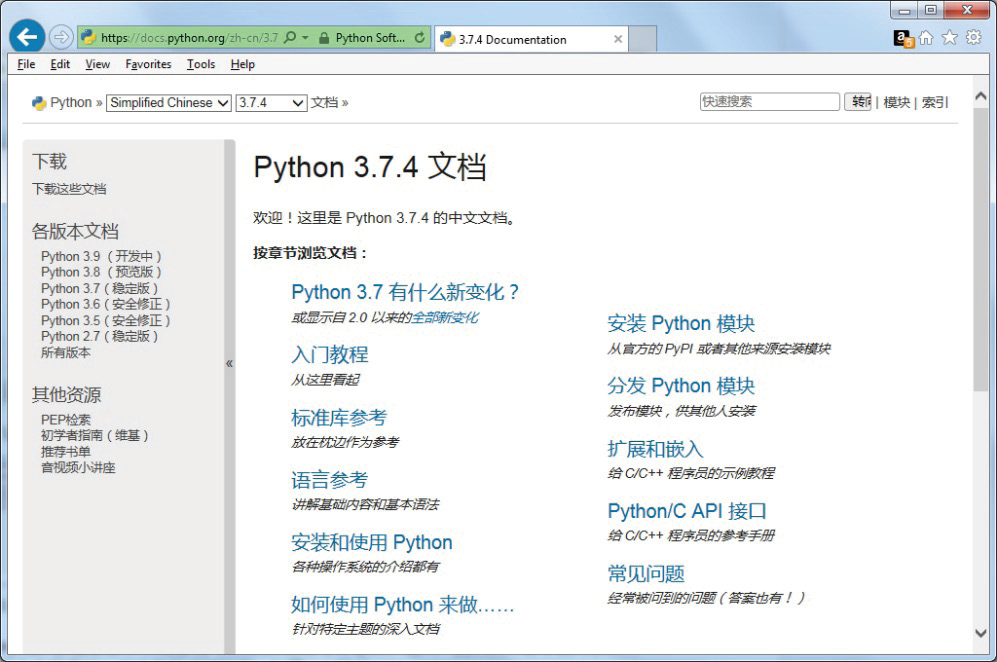Open Favorites star icon
The height and width of the screenshot is (662, 997).
[x=949, y=38]
